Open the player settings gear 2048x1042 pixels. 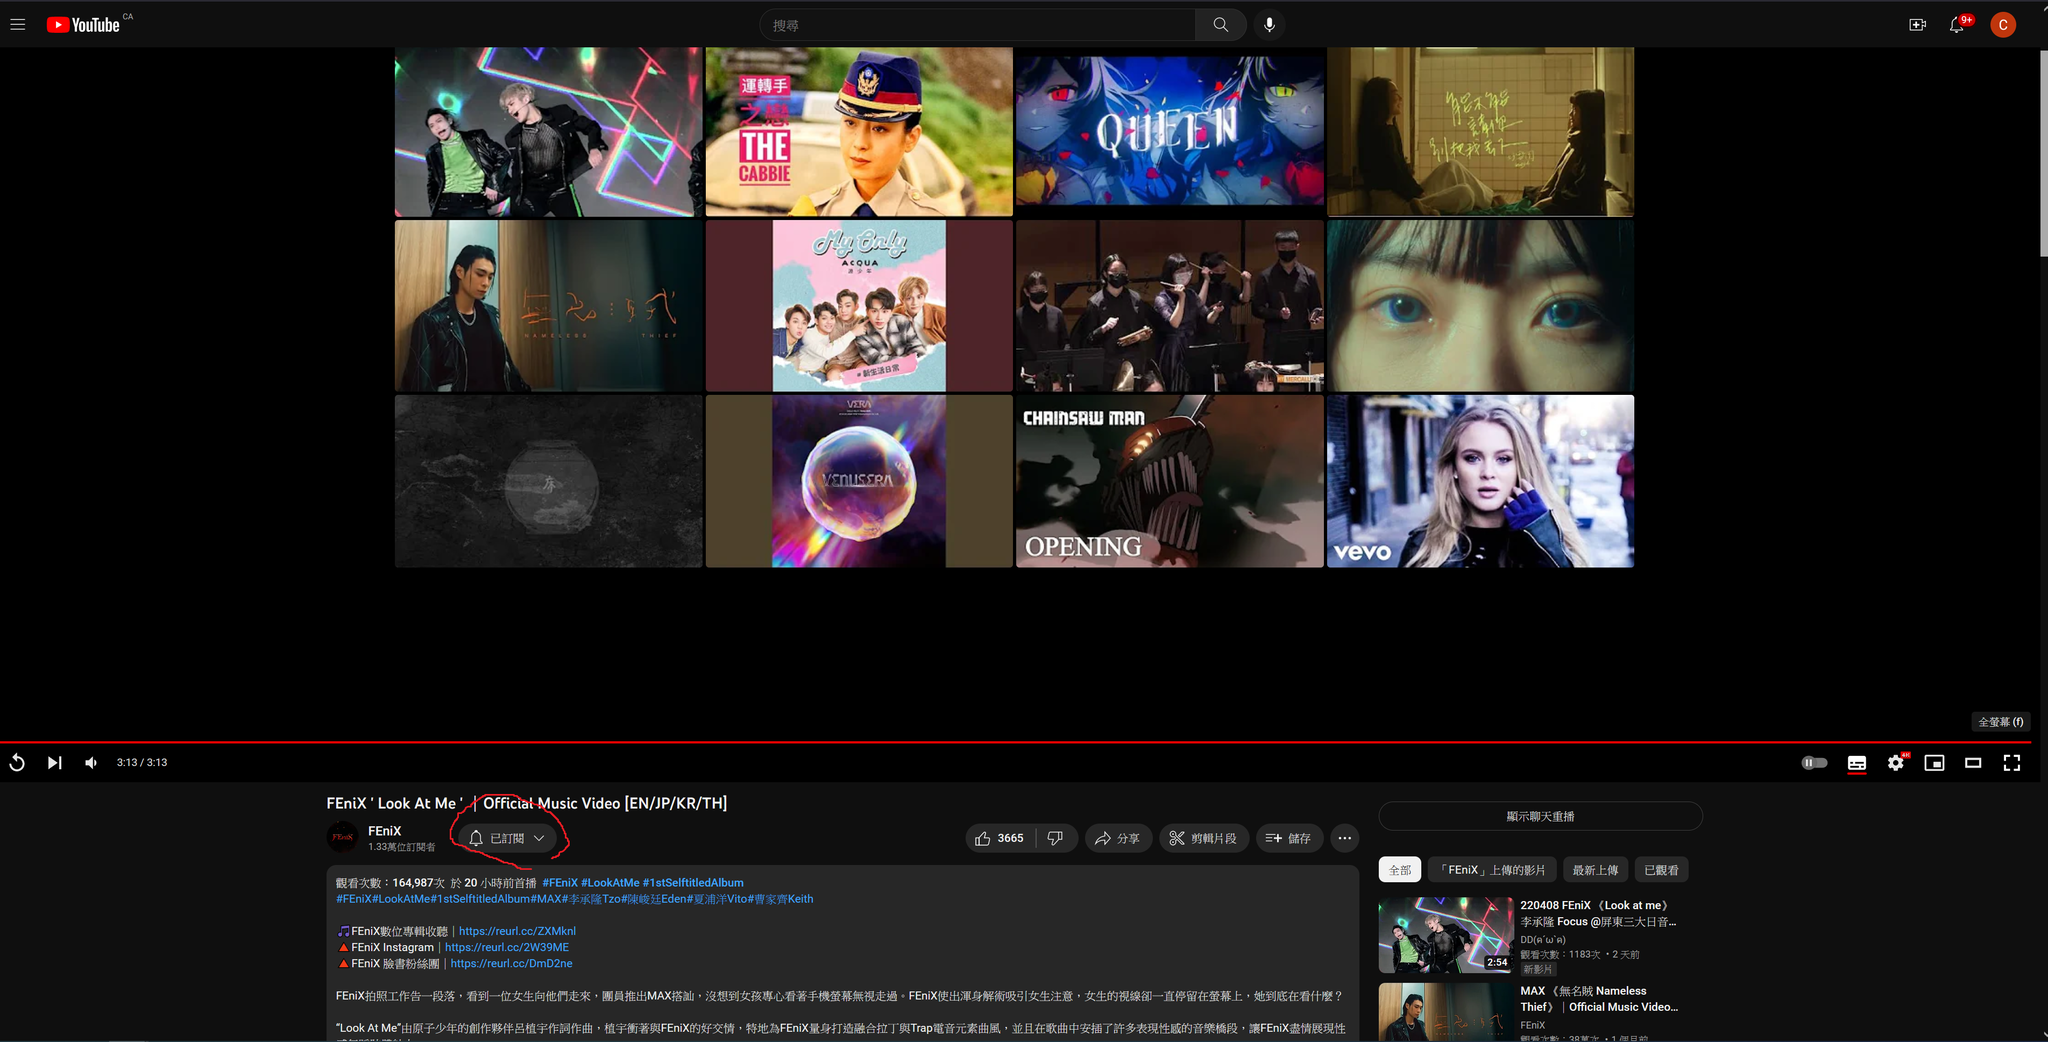pos(1896,763)
